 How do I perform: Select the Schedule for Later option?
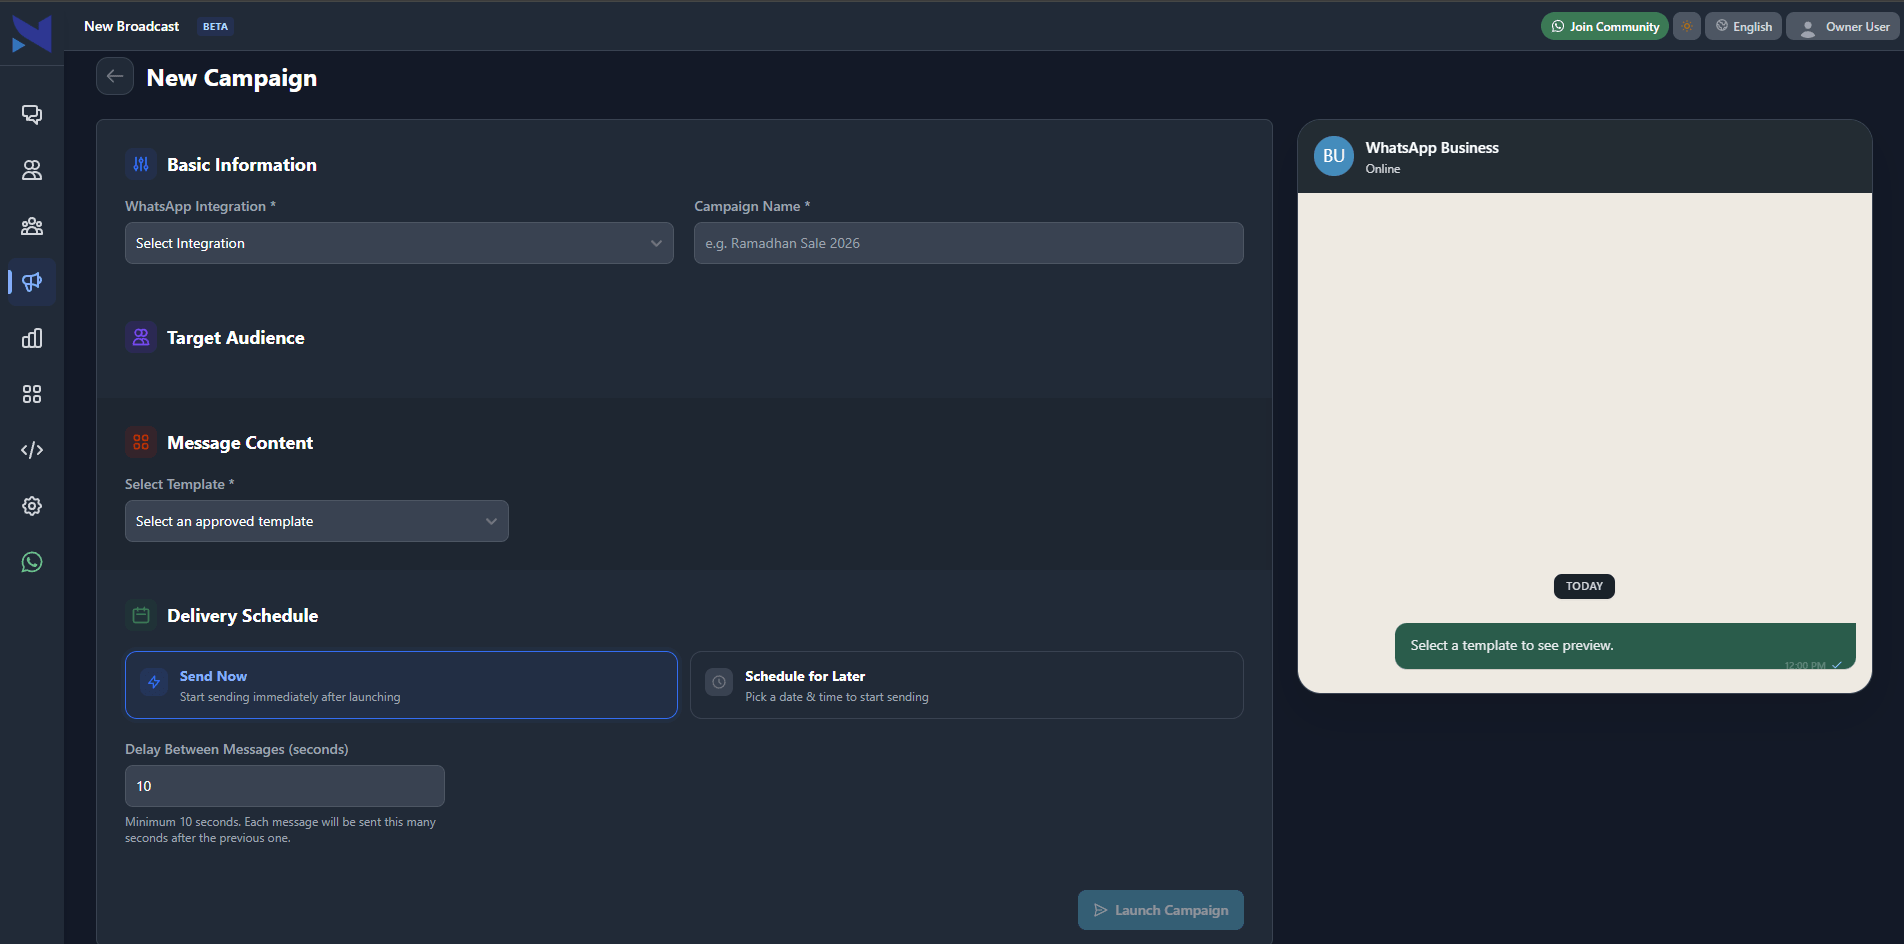(967, 685)
